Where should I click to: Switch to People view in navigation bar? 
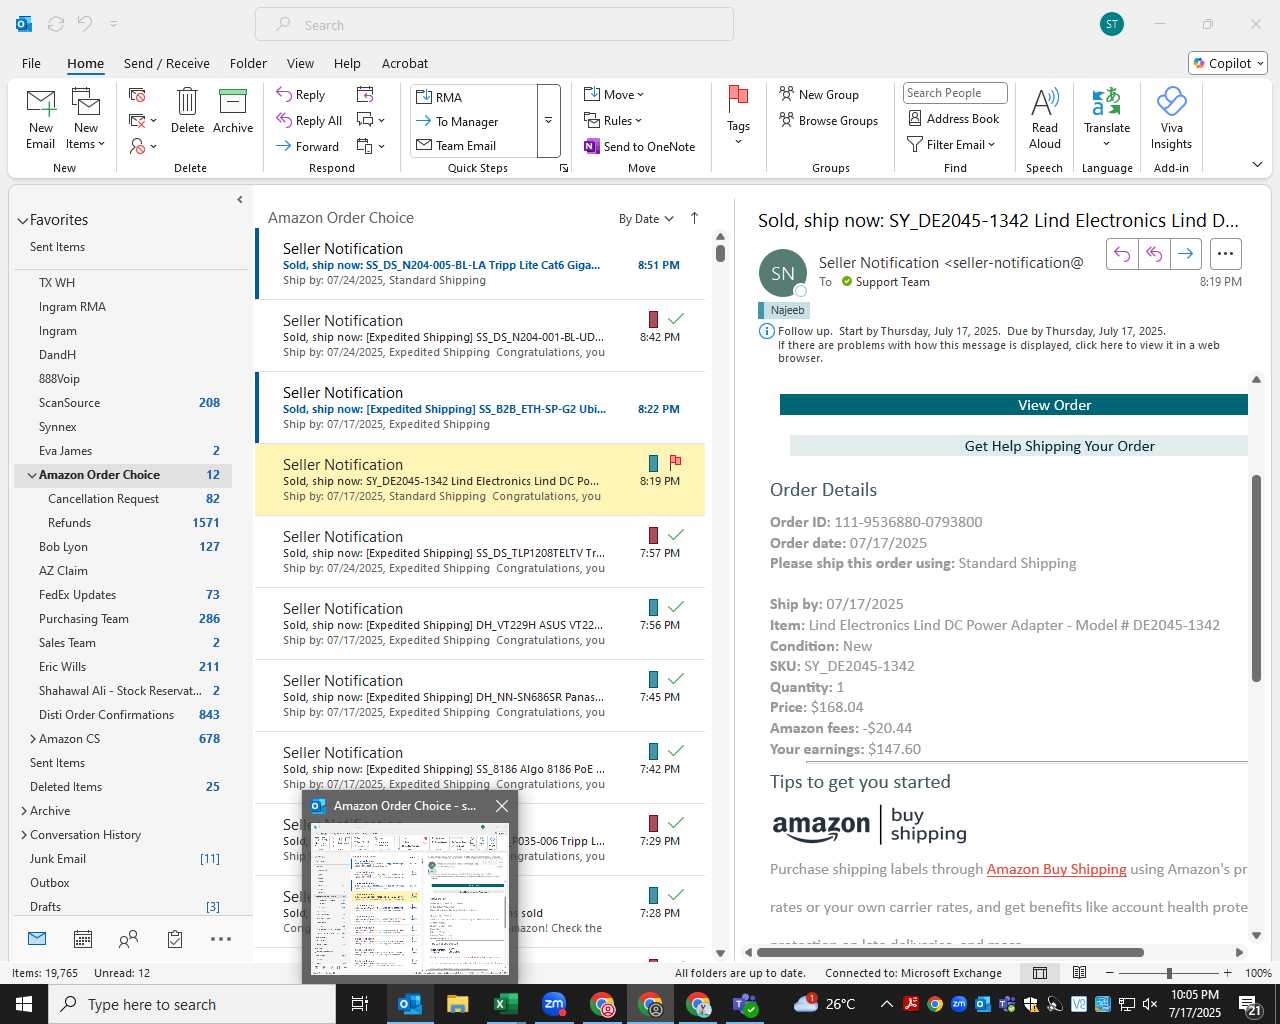[x=128, y=939]
